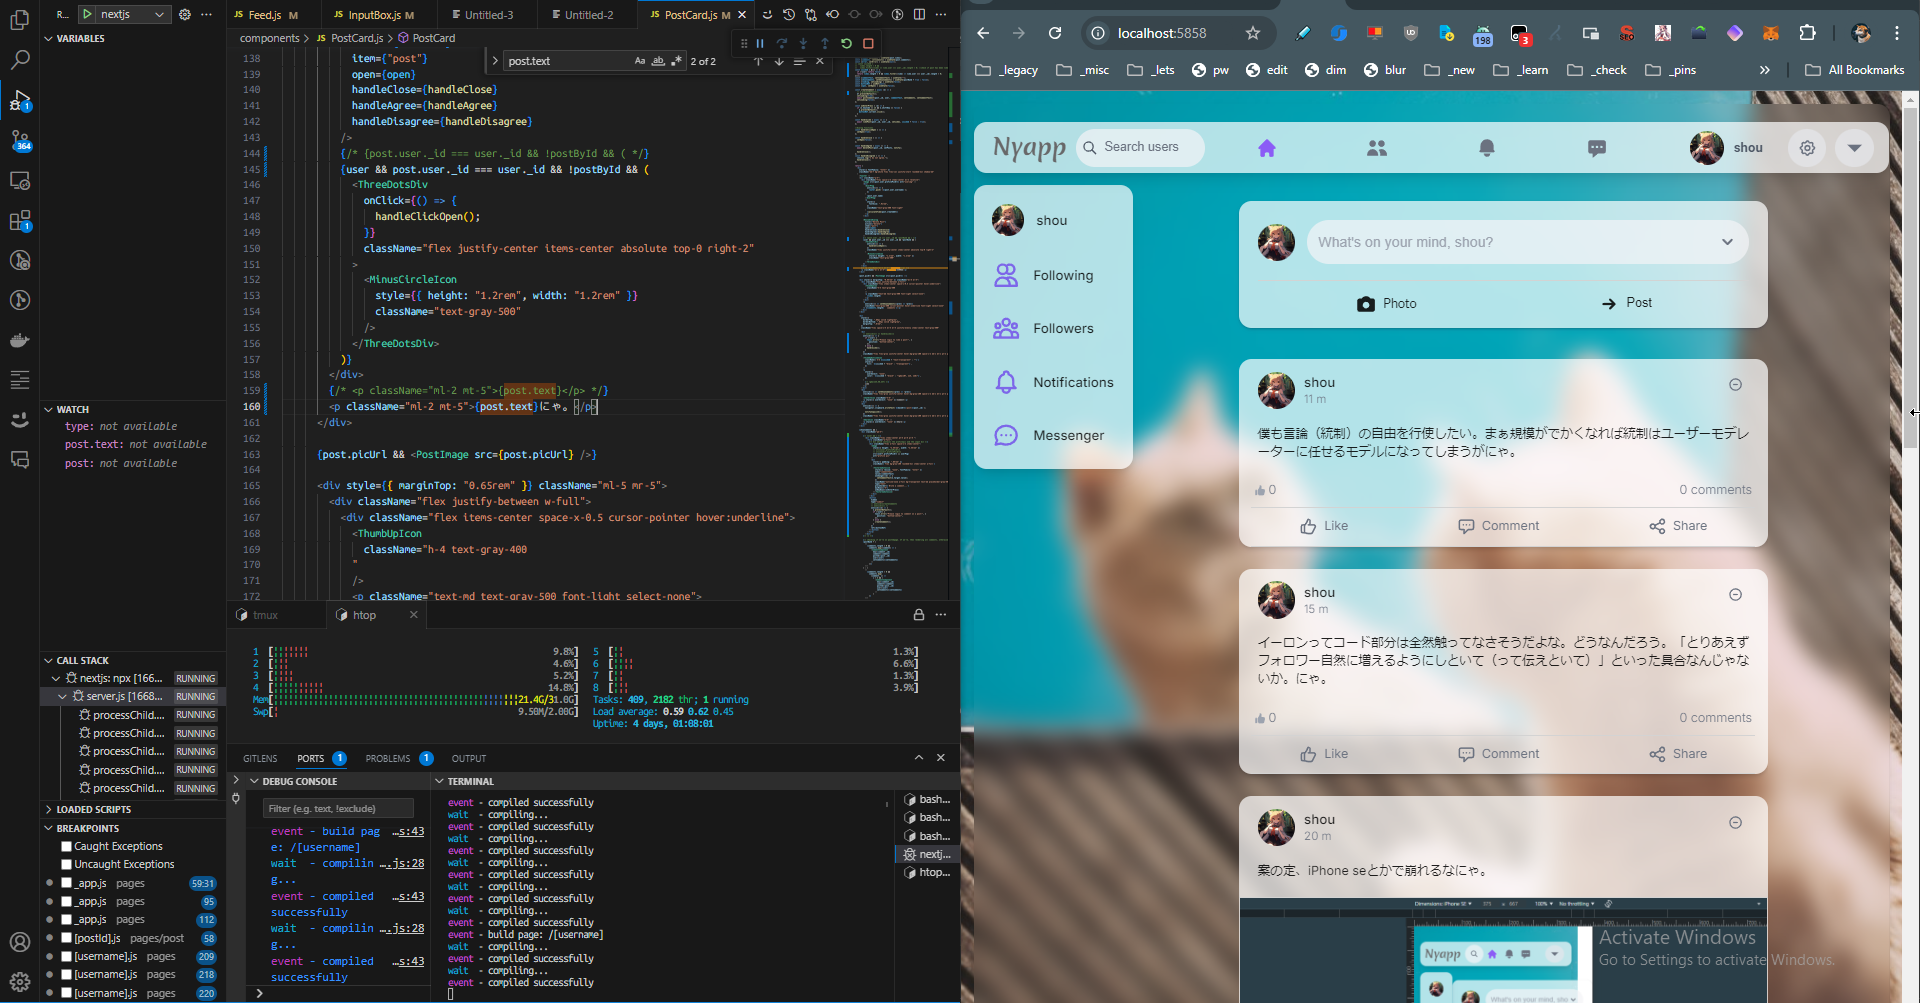The image size is (1920, 1003).
Task: Click the Photo button in composer
Action: click(x=1386, y=303)
